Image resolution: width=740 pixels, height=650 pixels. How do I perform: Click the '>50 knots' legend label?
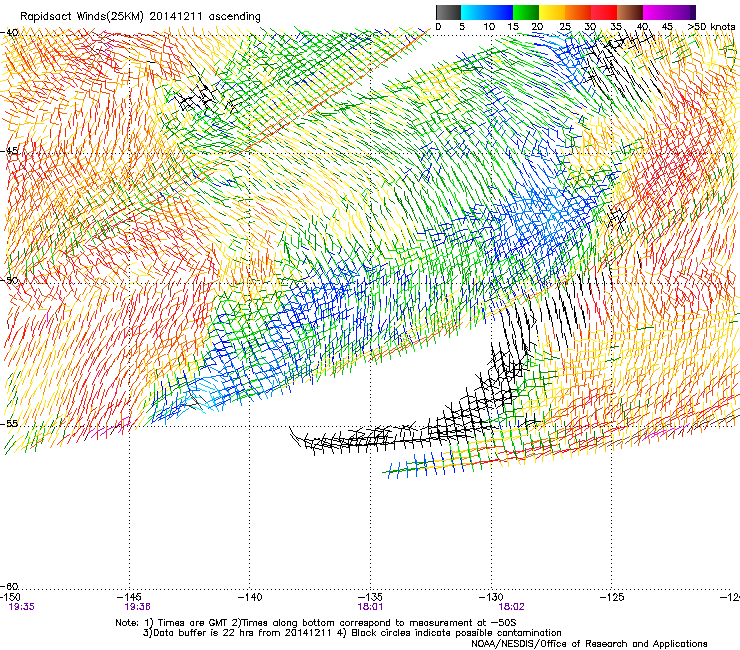click(711, 27)
